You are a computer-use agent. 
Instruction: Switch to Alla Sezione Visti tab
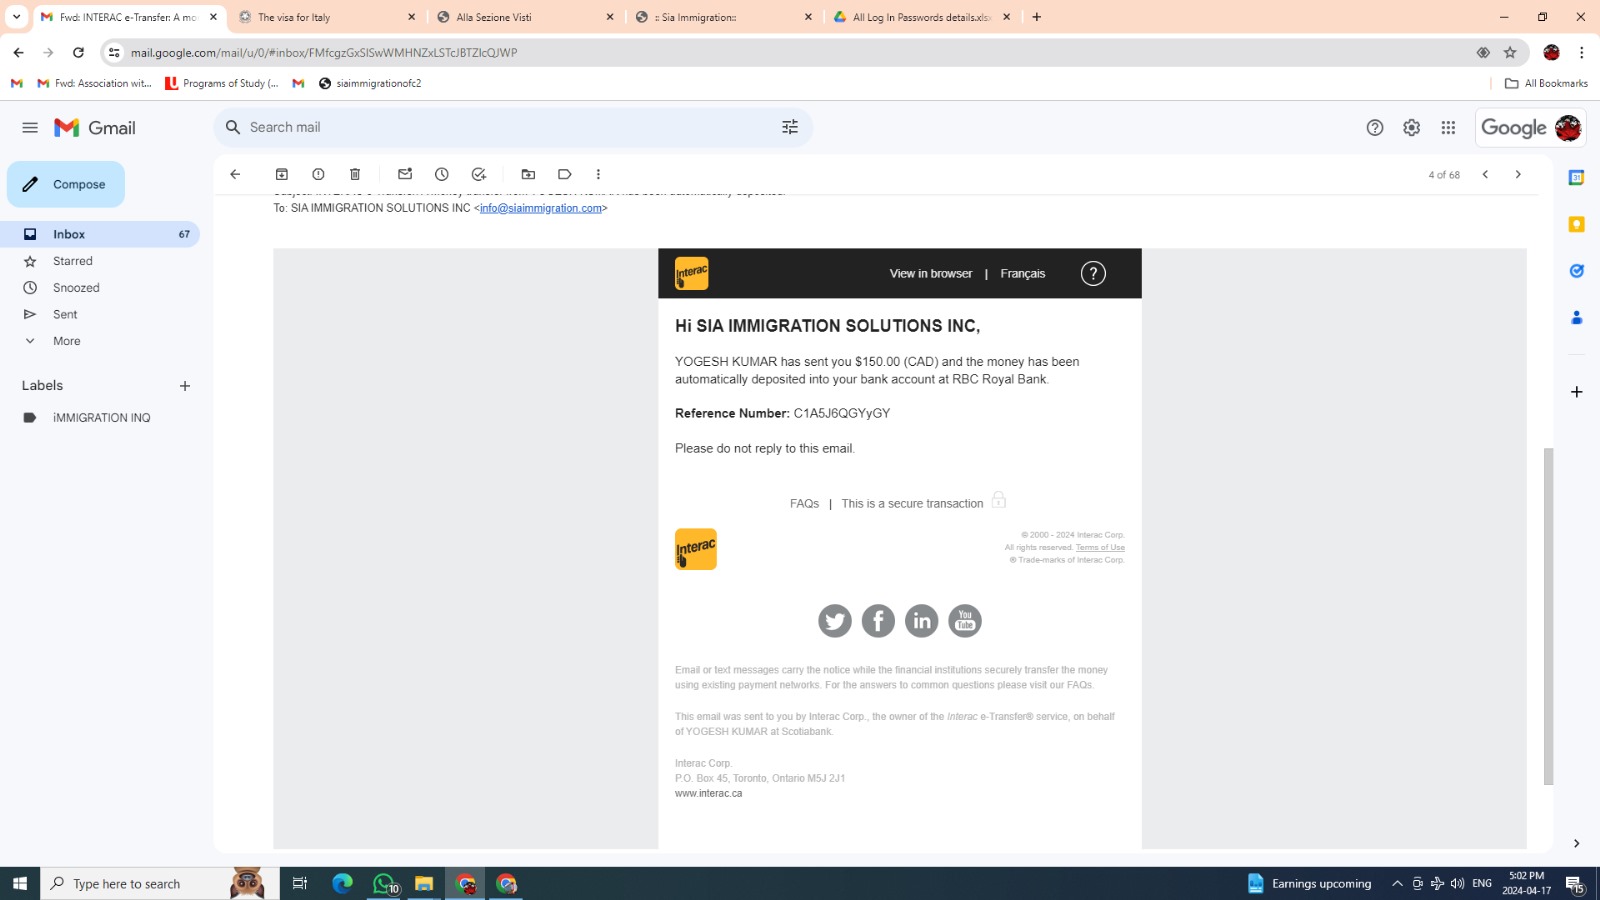point(526,17)
